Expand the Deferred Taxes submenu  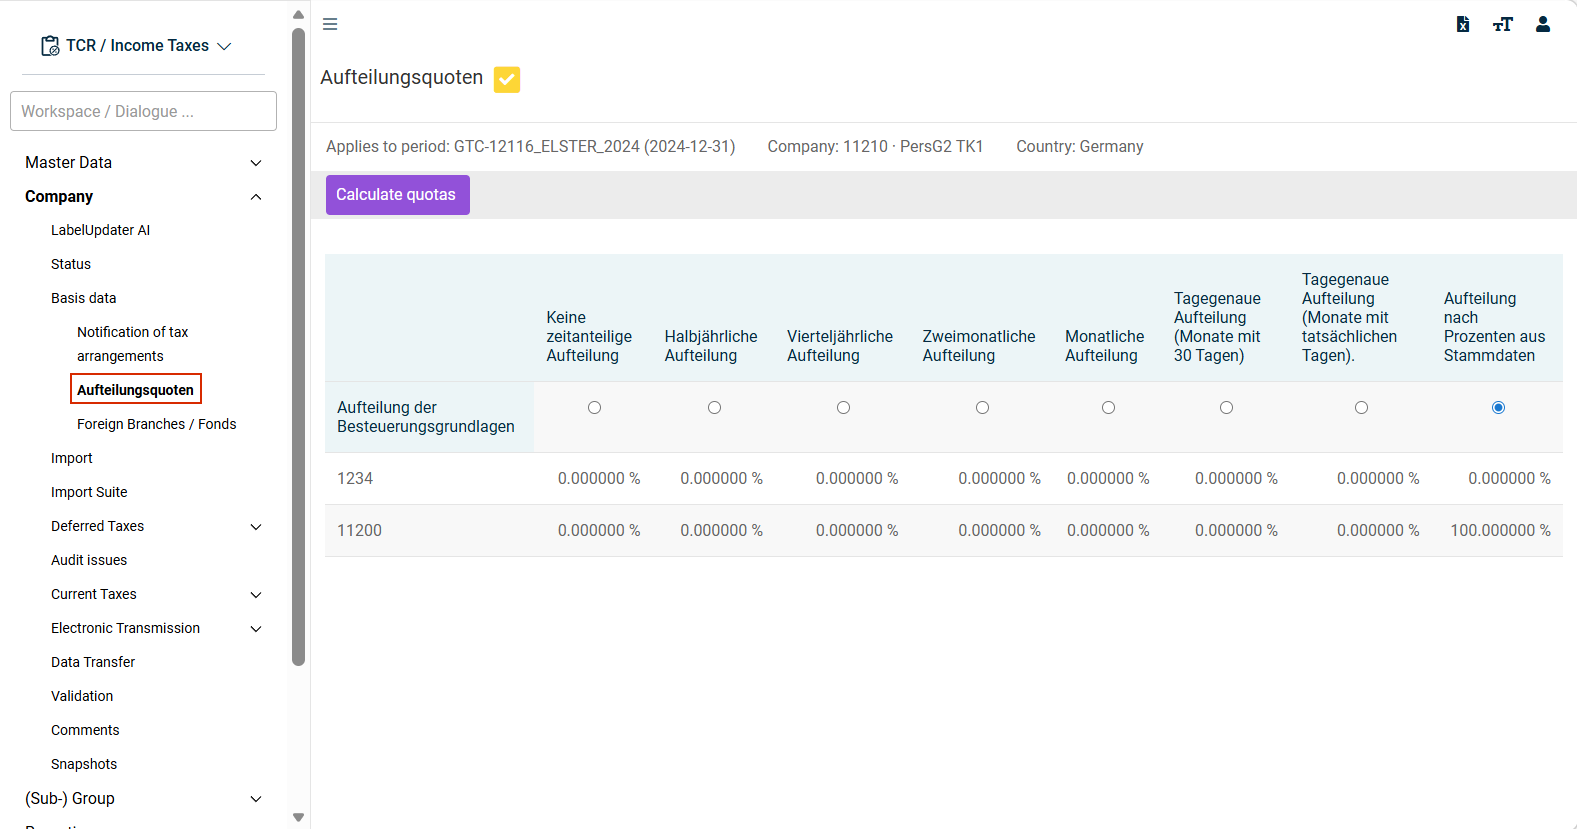[256, 527]
